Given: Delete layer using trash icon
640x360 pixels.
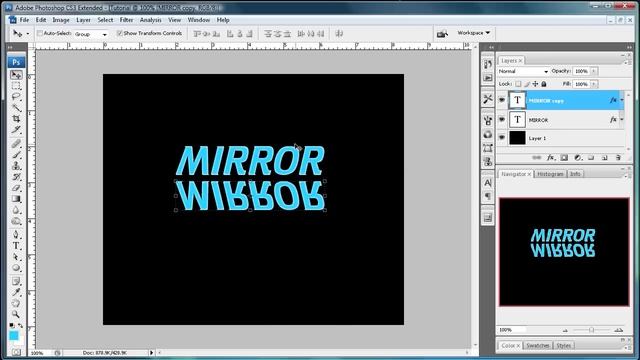Looking at the screenshot, I should coord(618,158).
